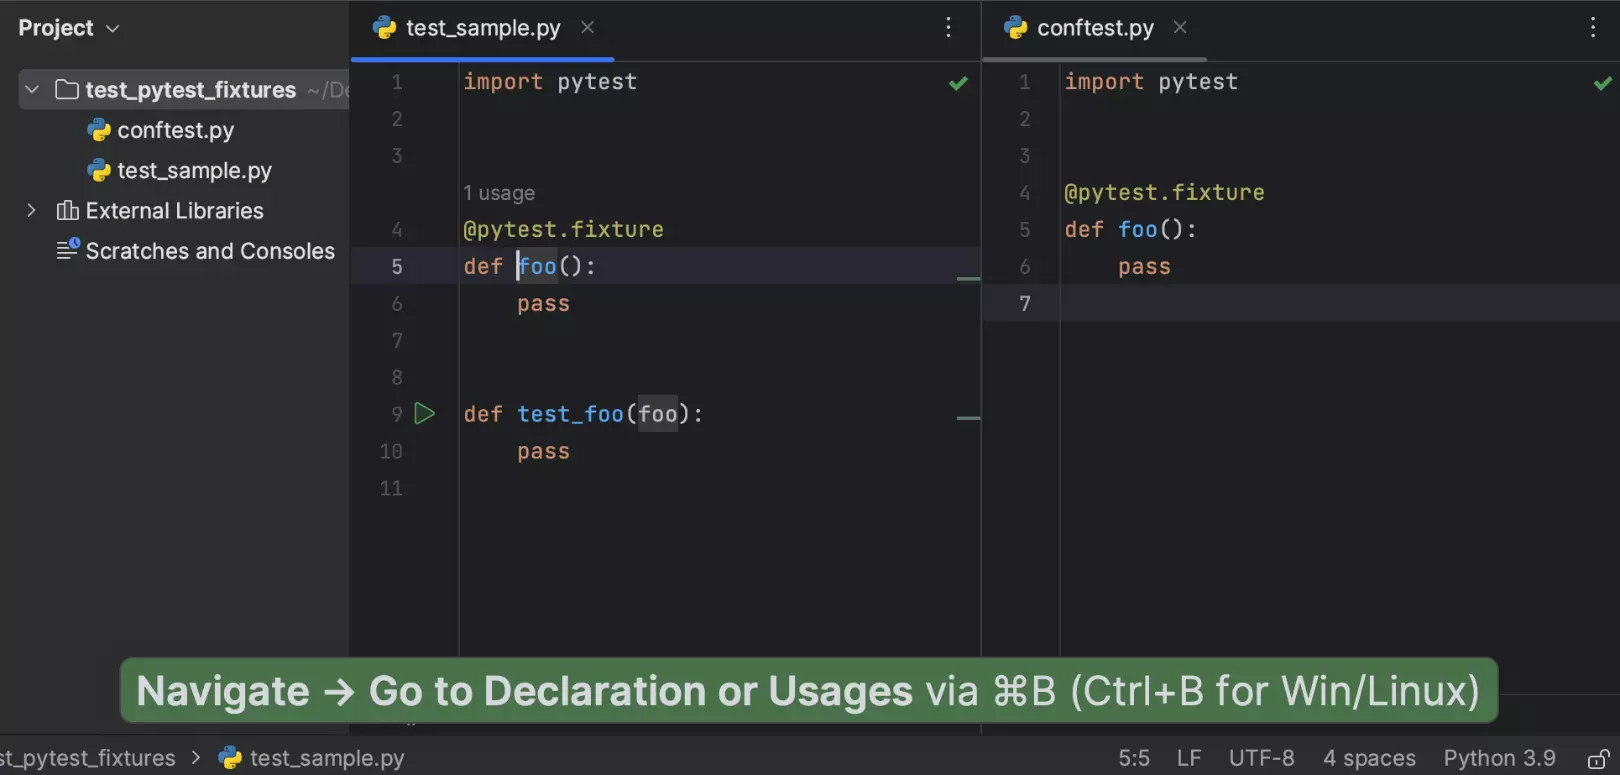
Task: Switch to the test_sample.py tab
Action: click(x=482, y=28)
